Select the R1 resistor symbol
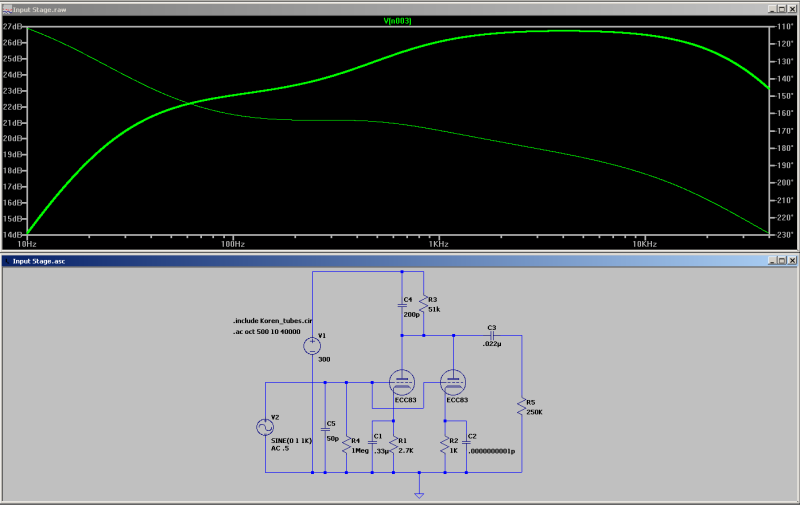Viewport: 800px width, 505px height. point(393,445)
